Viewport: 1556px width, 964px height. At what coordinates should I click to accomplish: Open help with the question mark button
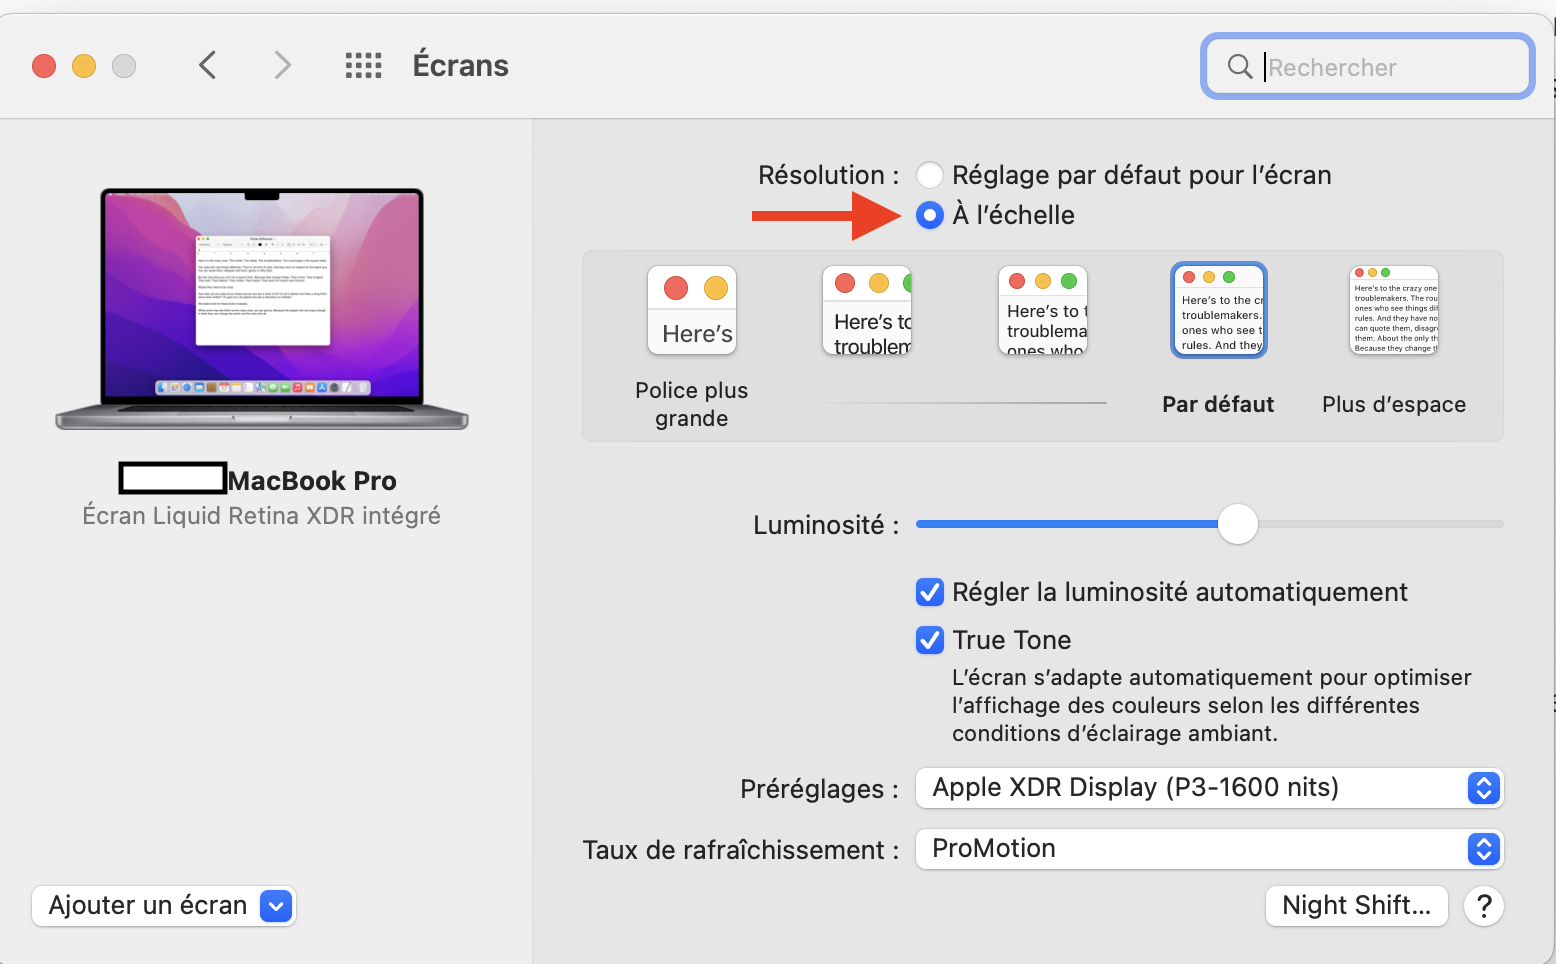click(x=1483, y=906)
